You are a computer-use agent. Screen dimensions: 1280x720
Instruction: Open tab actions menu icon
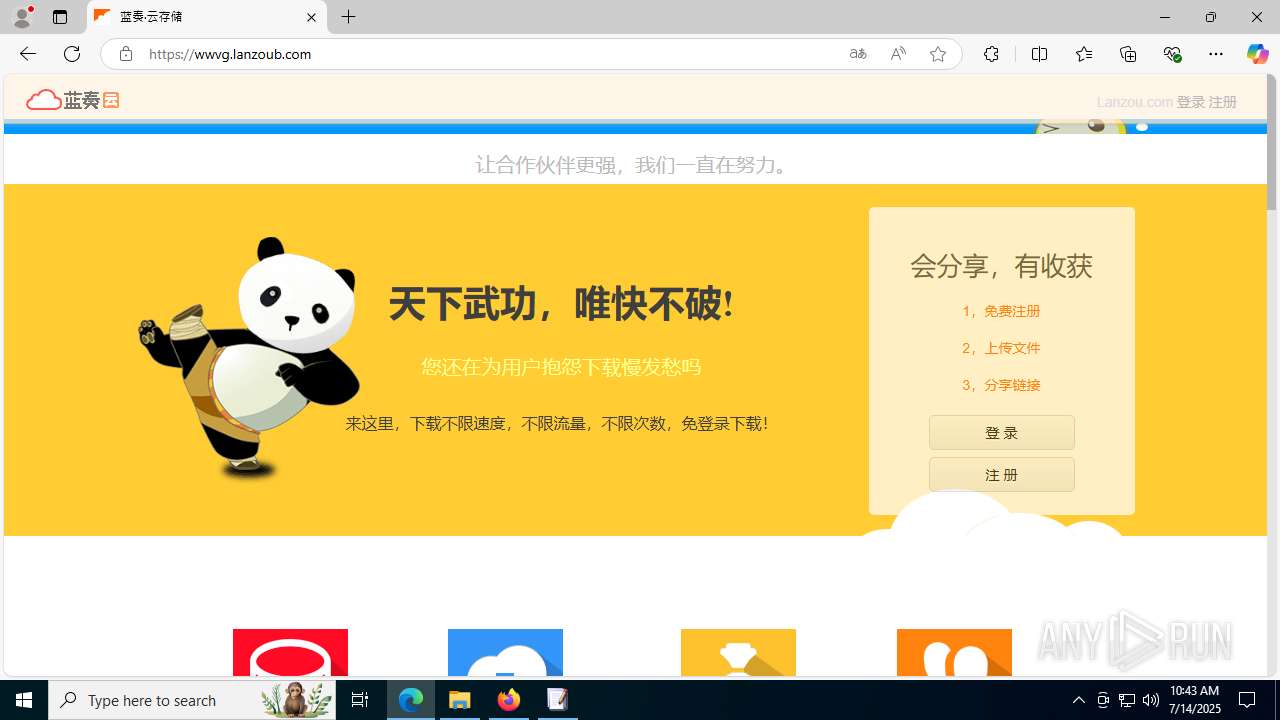tap(60, 17)
